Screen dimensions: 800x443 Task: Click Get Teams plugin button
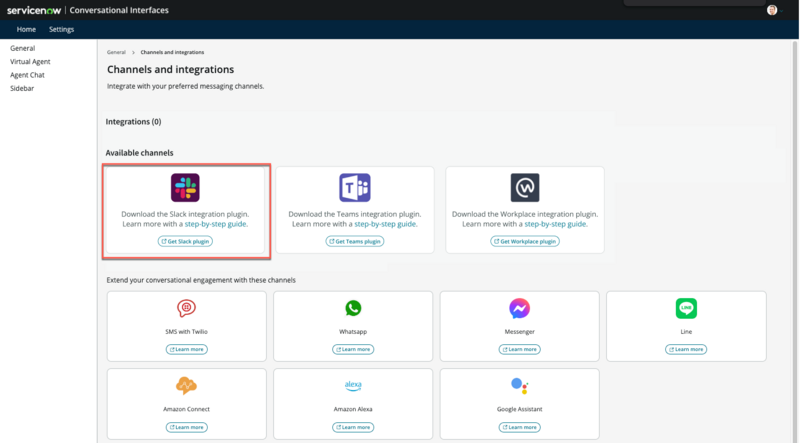pyautogui.click(x=355, y=241)
